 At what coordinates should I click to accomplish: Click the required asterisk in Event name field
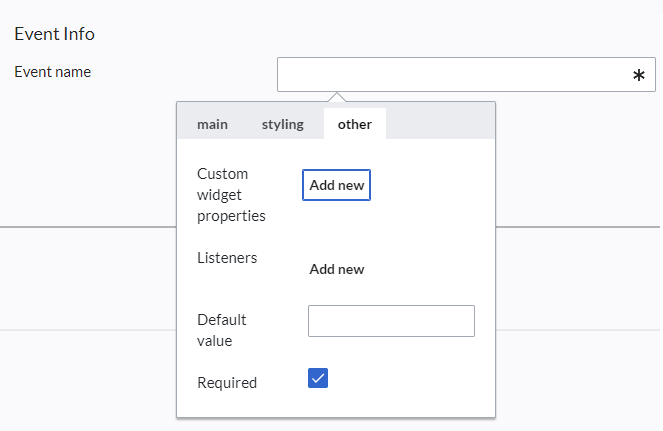(x=638, y=76)
